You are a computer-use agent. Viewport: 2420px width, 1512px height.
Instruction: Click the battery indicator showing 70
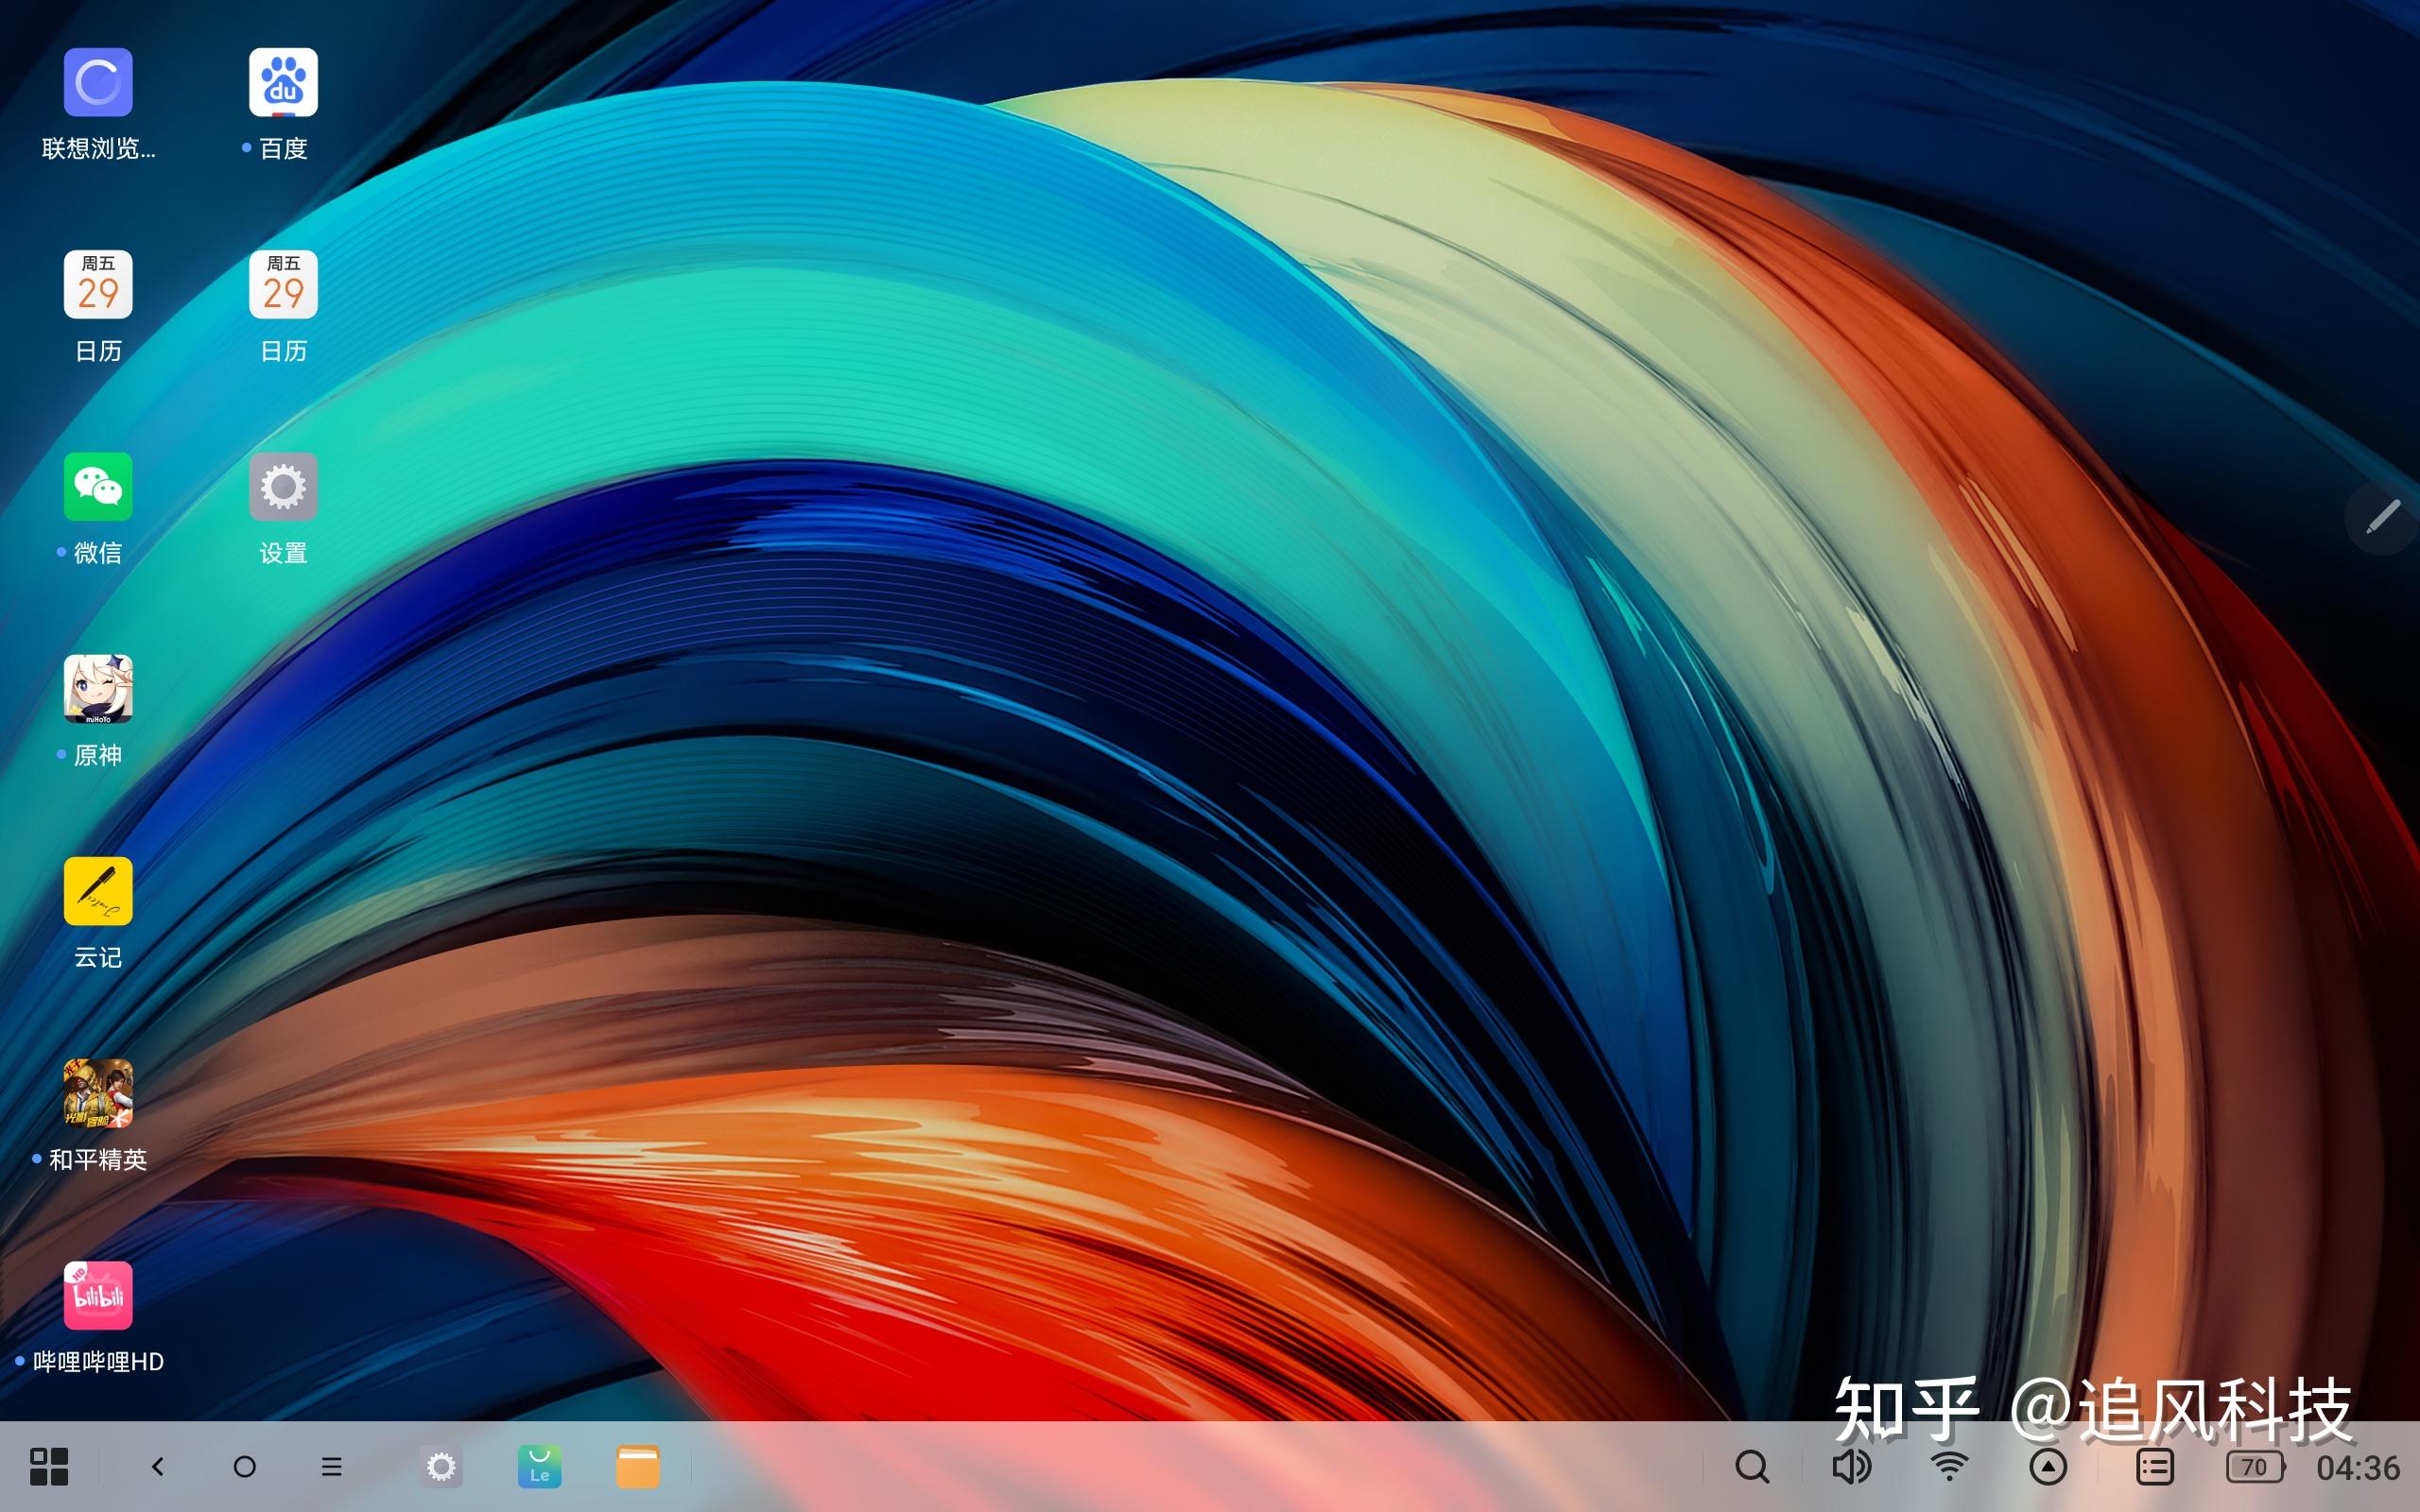(x=2255, y=1467)
